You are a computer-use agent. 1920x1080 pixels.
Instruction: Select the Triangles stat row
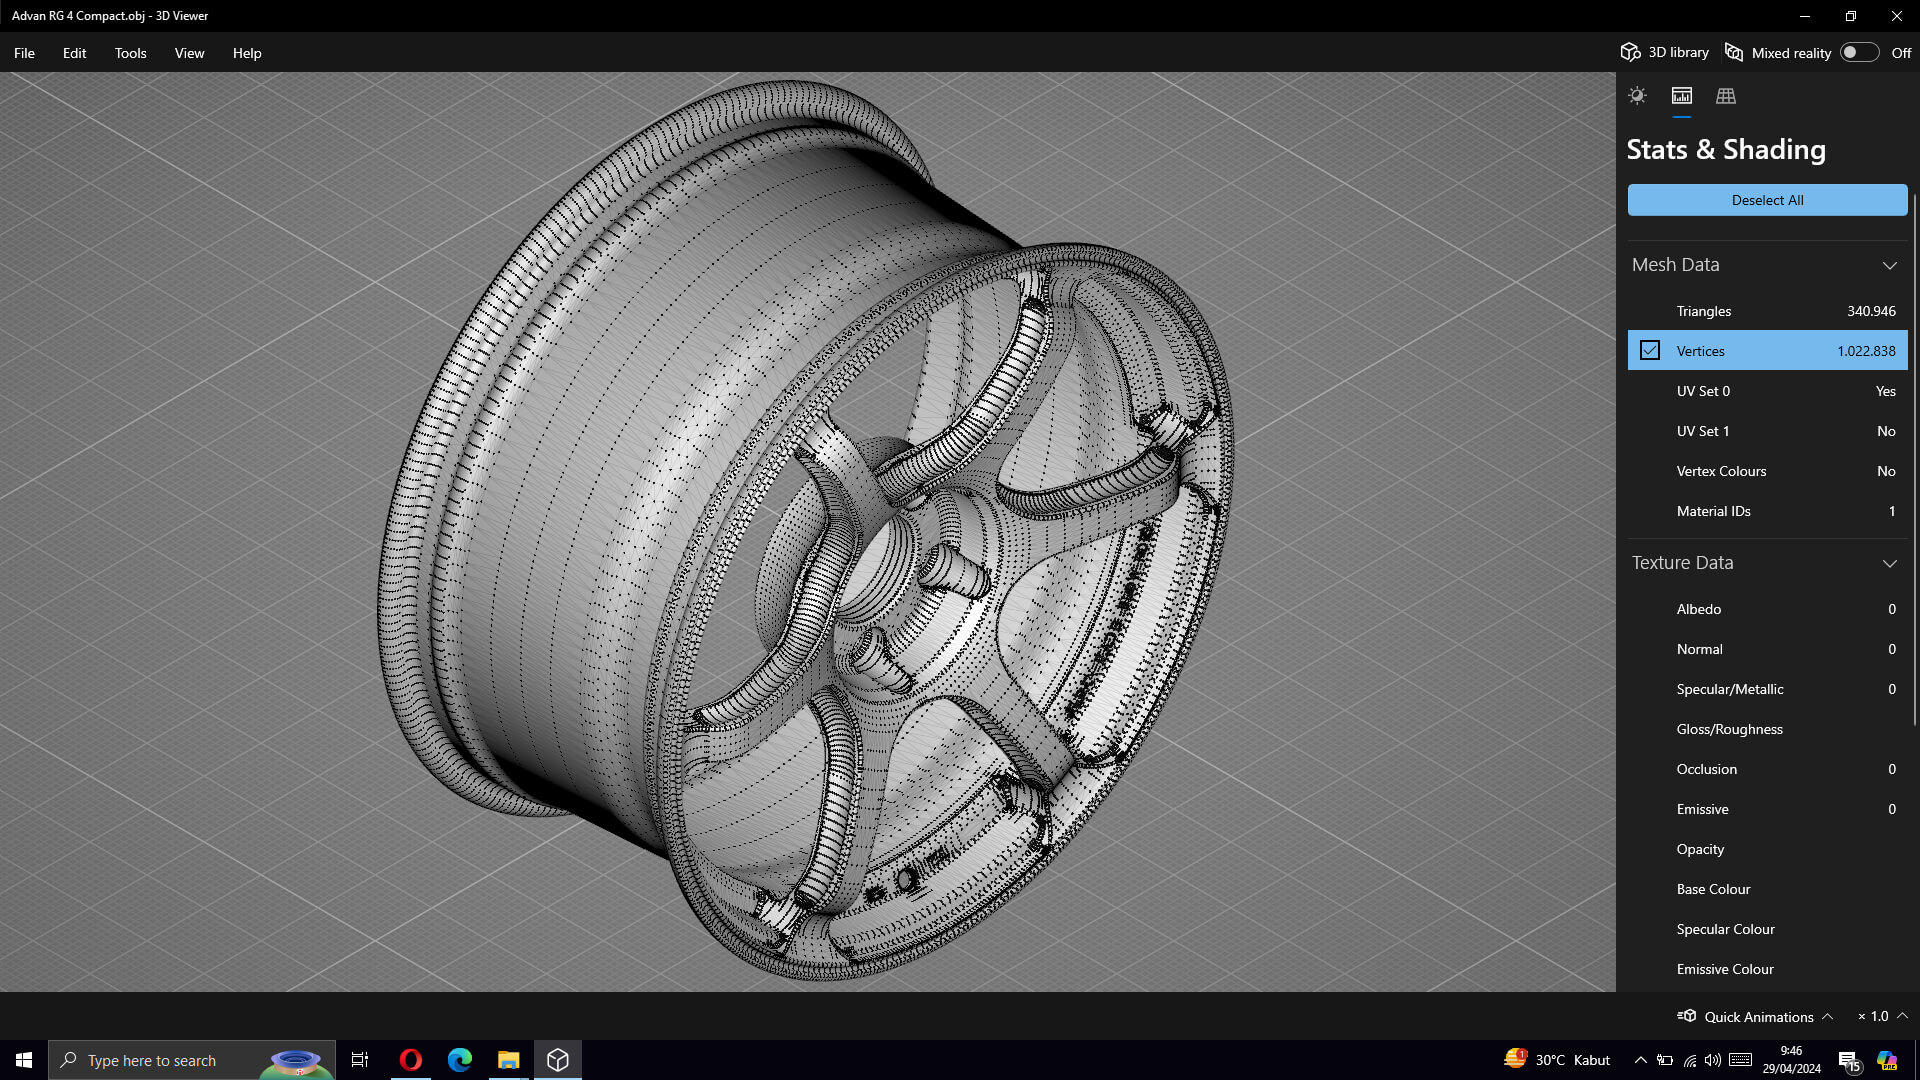click(x=1767, y=311)
